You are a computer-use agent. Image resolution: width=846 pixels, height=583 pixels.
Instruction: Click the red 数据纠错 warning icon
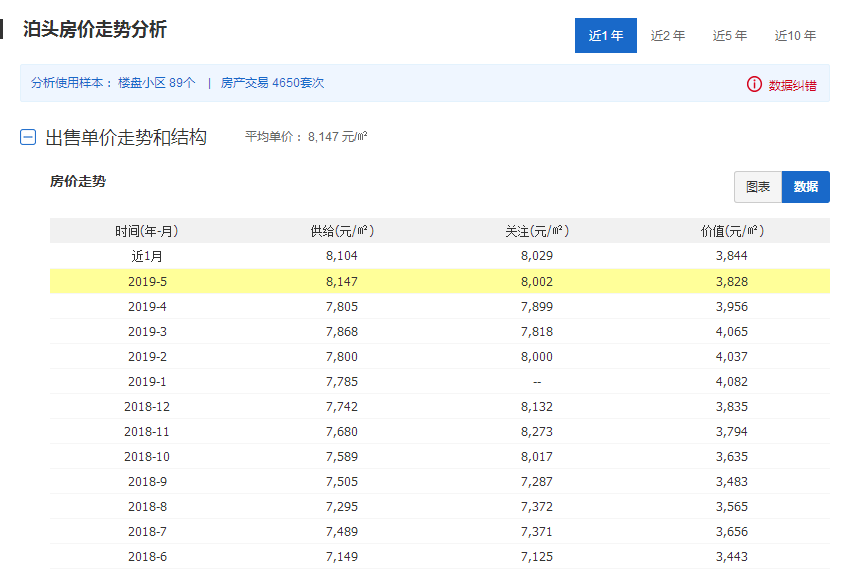coord(754,84)
